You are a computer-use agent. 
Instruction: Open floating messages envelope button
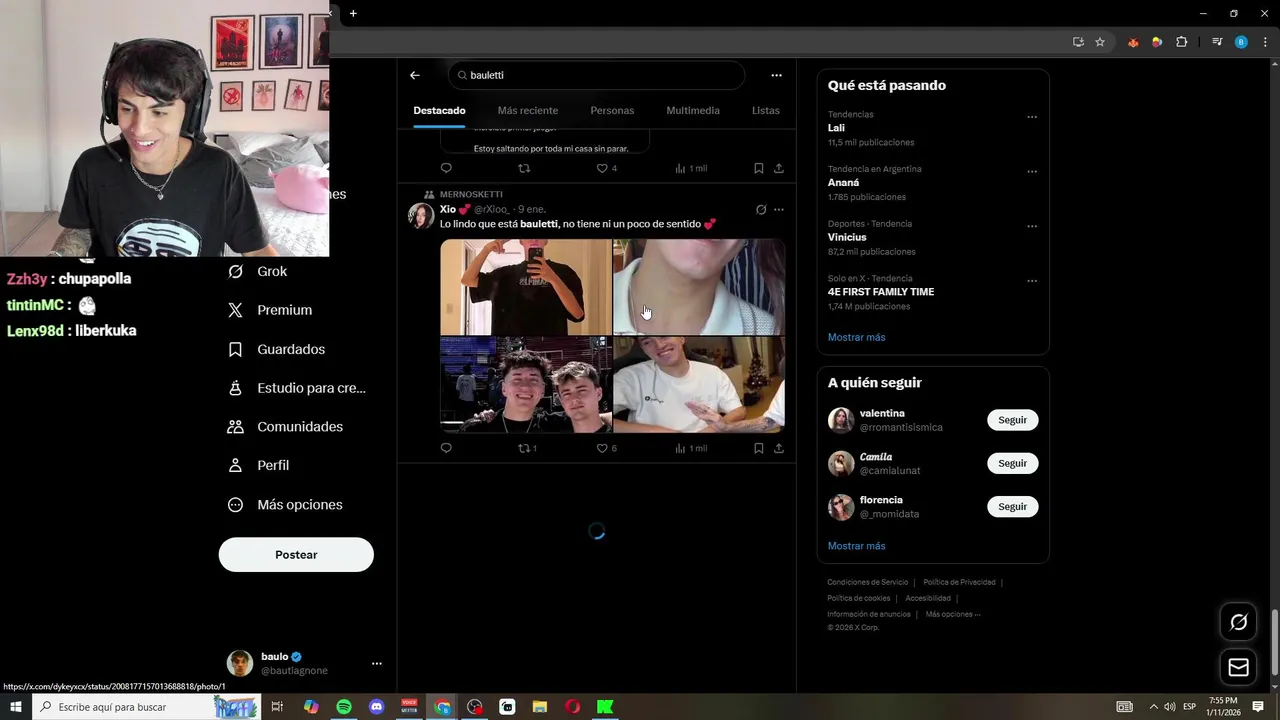pos(1238,667)
